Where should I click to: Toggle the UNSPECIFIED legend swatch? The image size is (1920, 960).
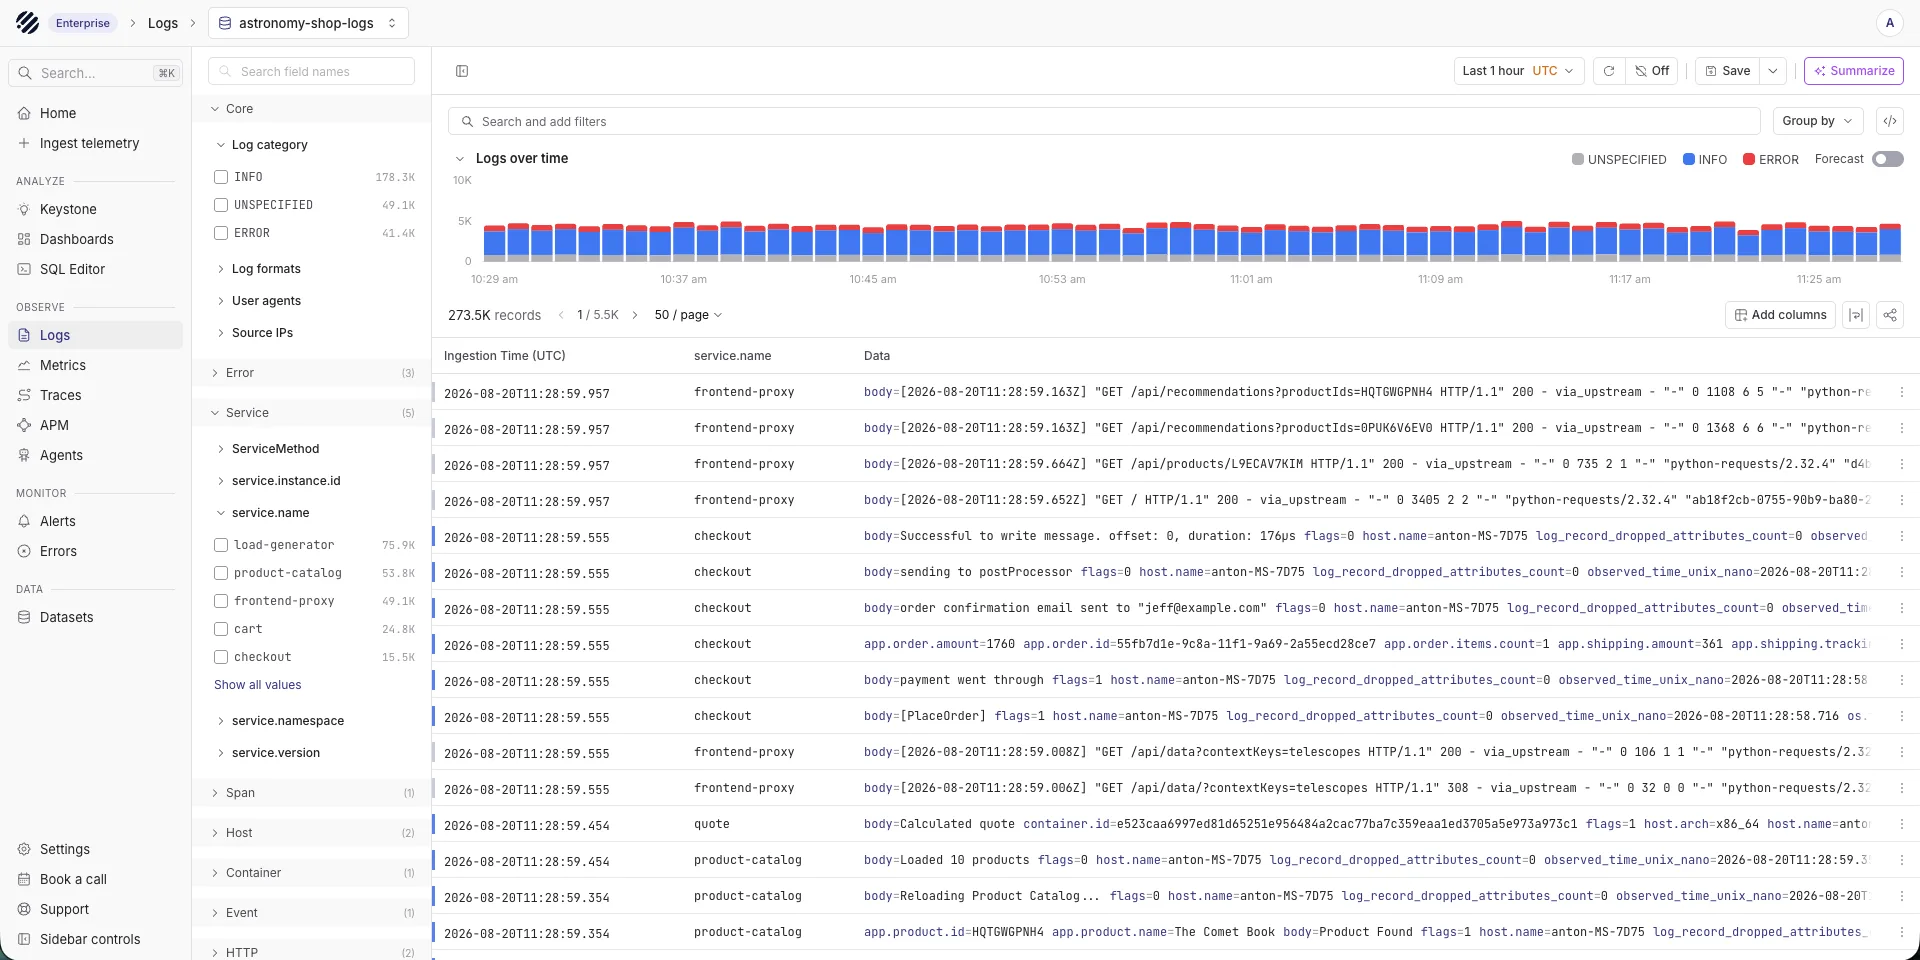click(1578, 159)
